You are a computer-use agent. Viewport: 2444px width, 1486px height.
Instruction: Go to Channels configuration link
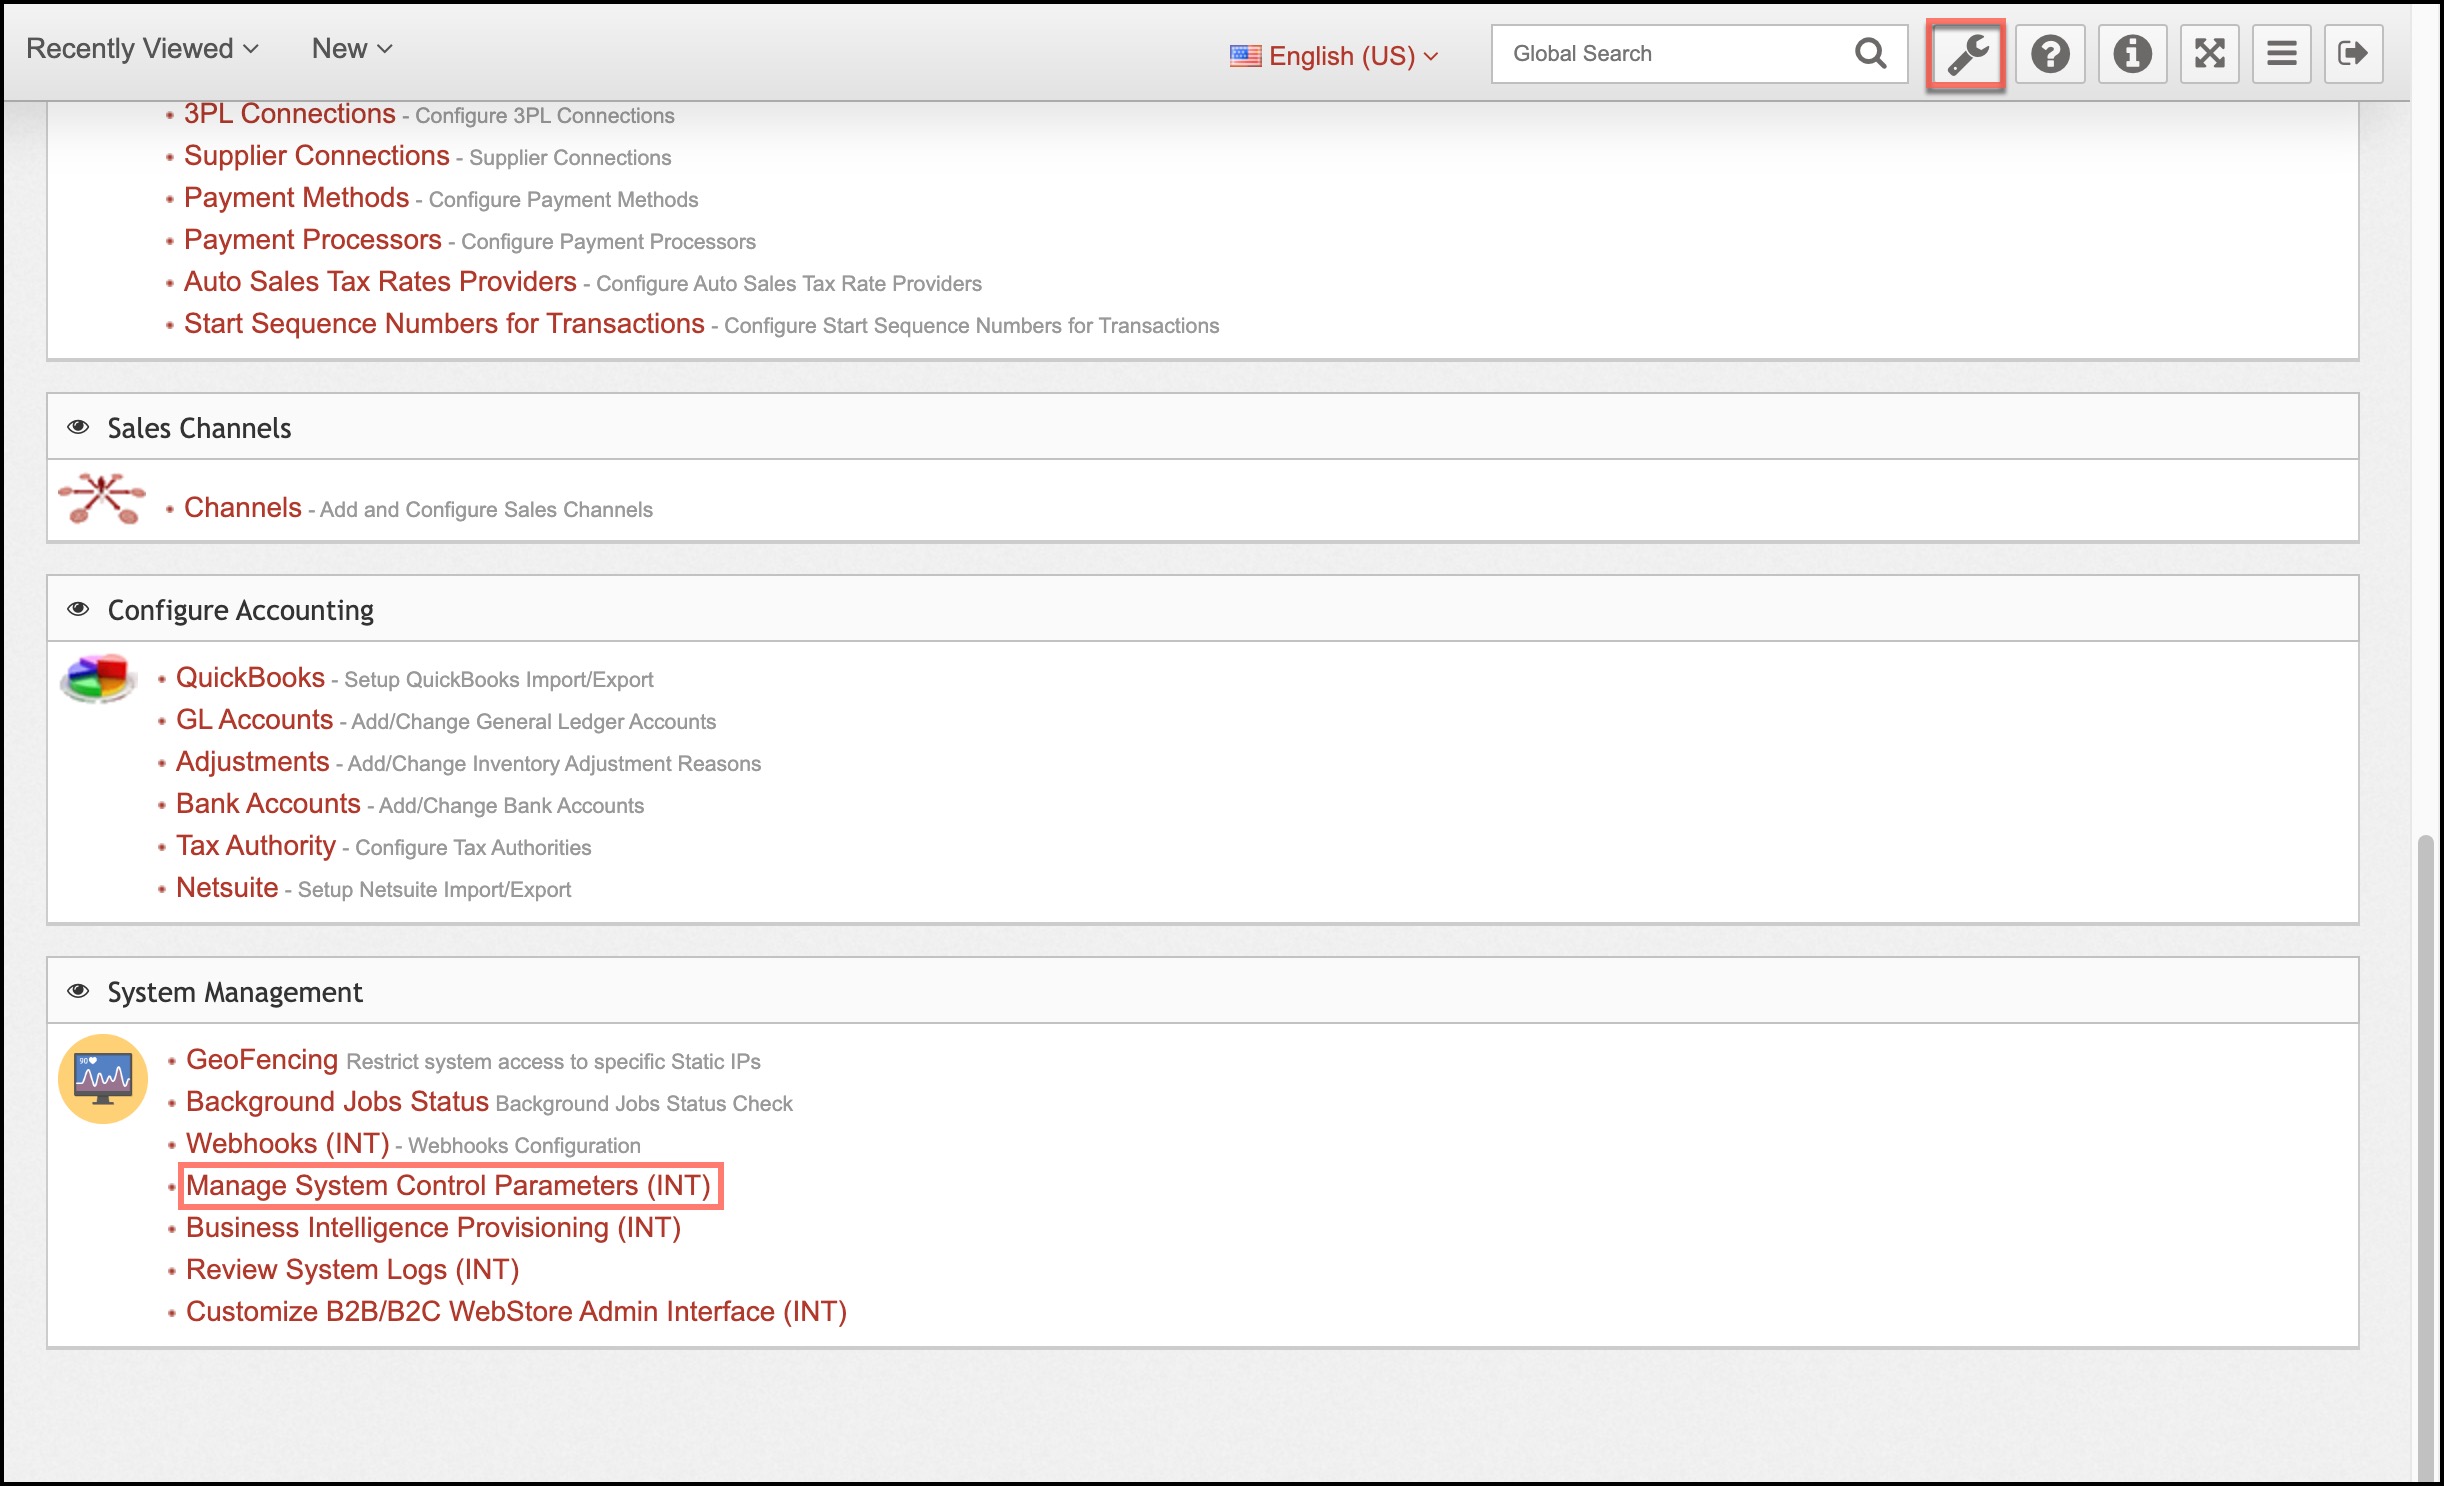(242, 508)
